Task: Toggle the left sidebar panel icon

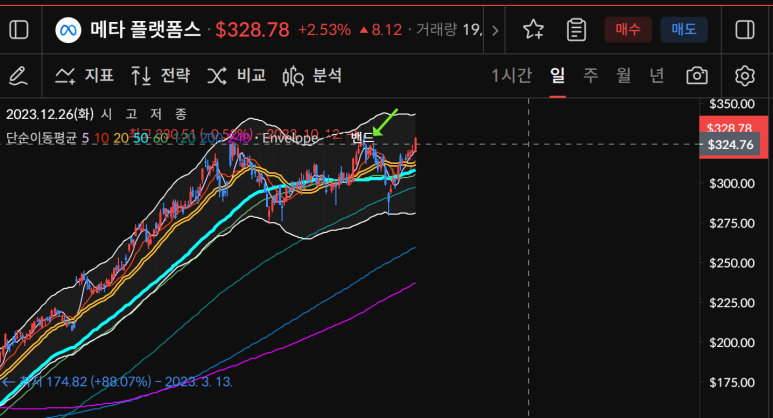Action: click(x=19, y=30)
